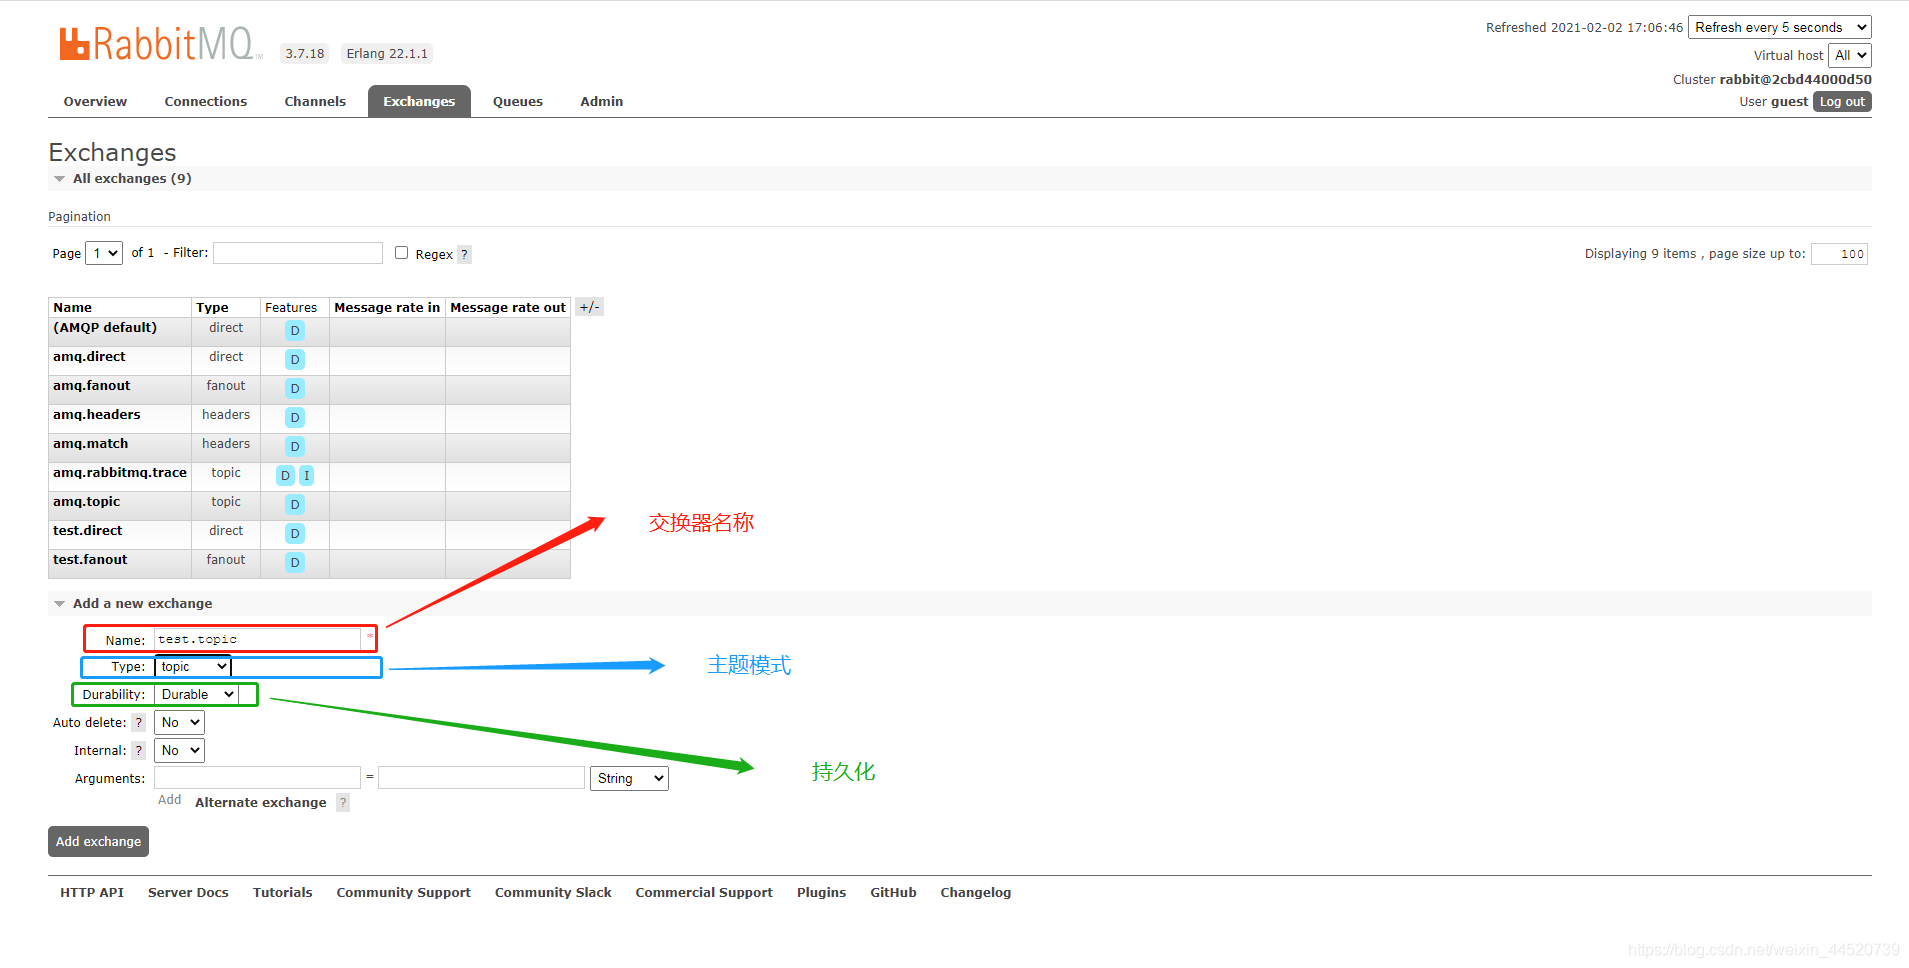The width and height of the screenshot is (1909, 968).
Task: Click the Arguments key input field
Action: click(258, 778)
